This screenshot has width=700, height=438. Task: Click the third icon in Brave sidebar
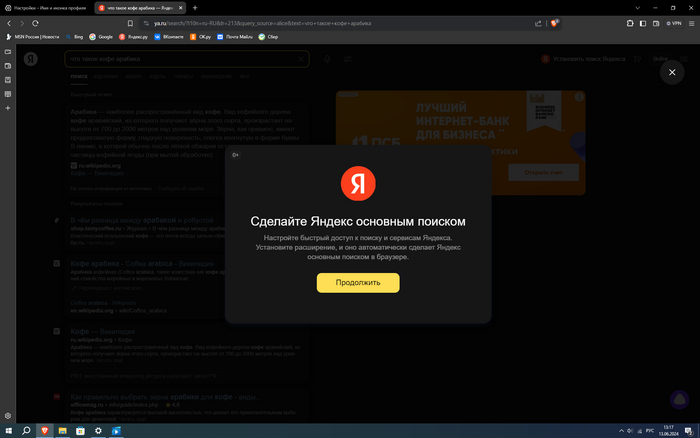(8, 80)
